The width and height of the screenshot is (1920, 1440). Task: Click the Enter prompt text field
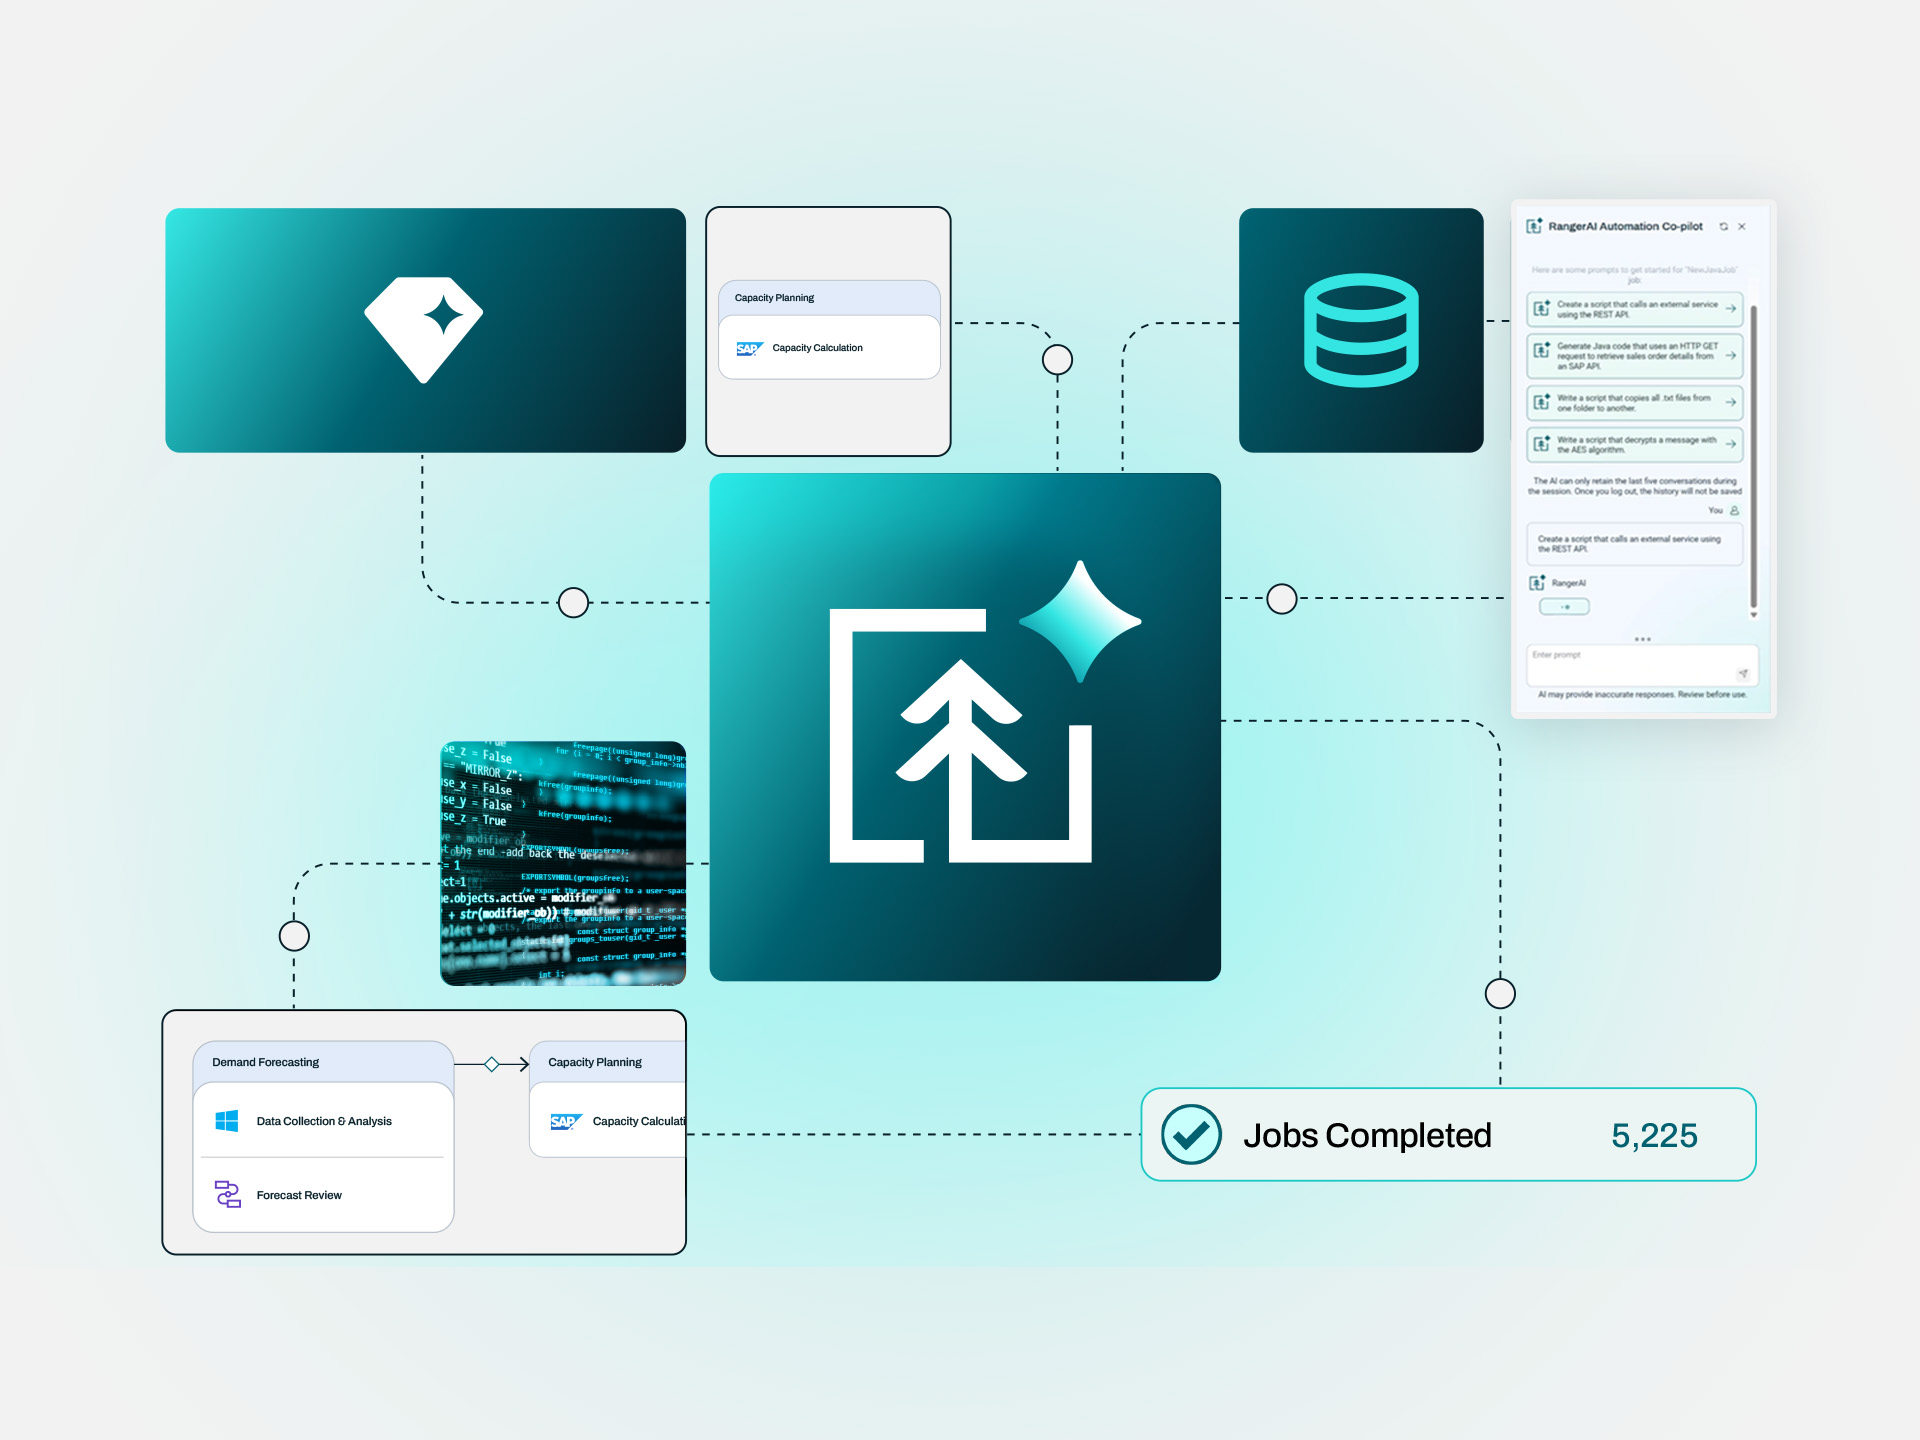pyautogui.click(x=1630, y=662)
